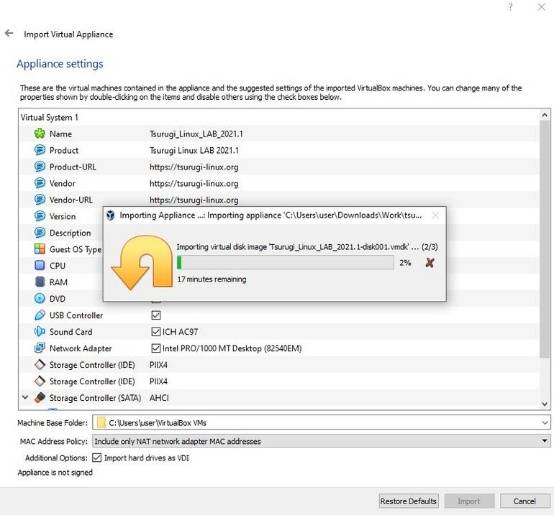Viewport: 554px width, 516px height.
Task: Click the import progress bar
Action: point(285,263)
